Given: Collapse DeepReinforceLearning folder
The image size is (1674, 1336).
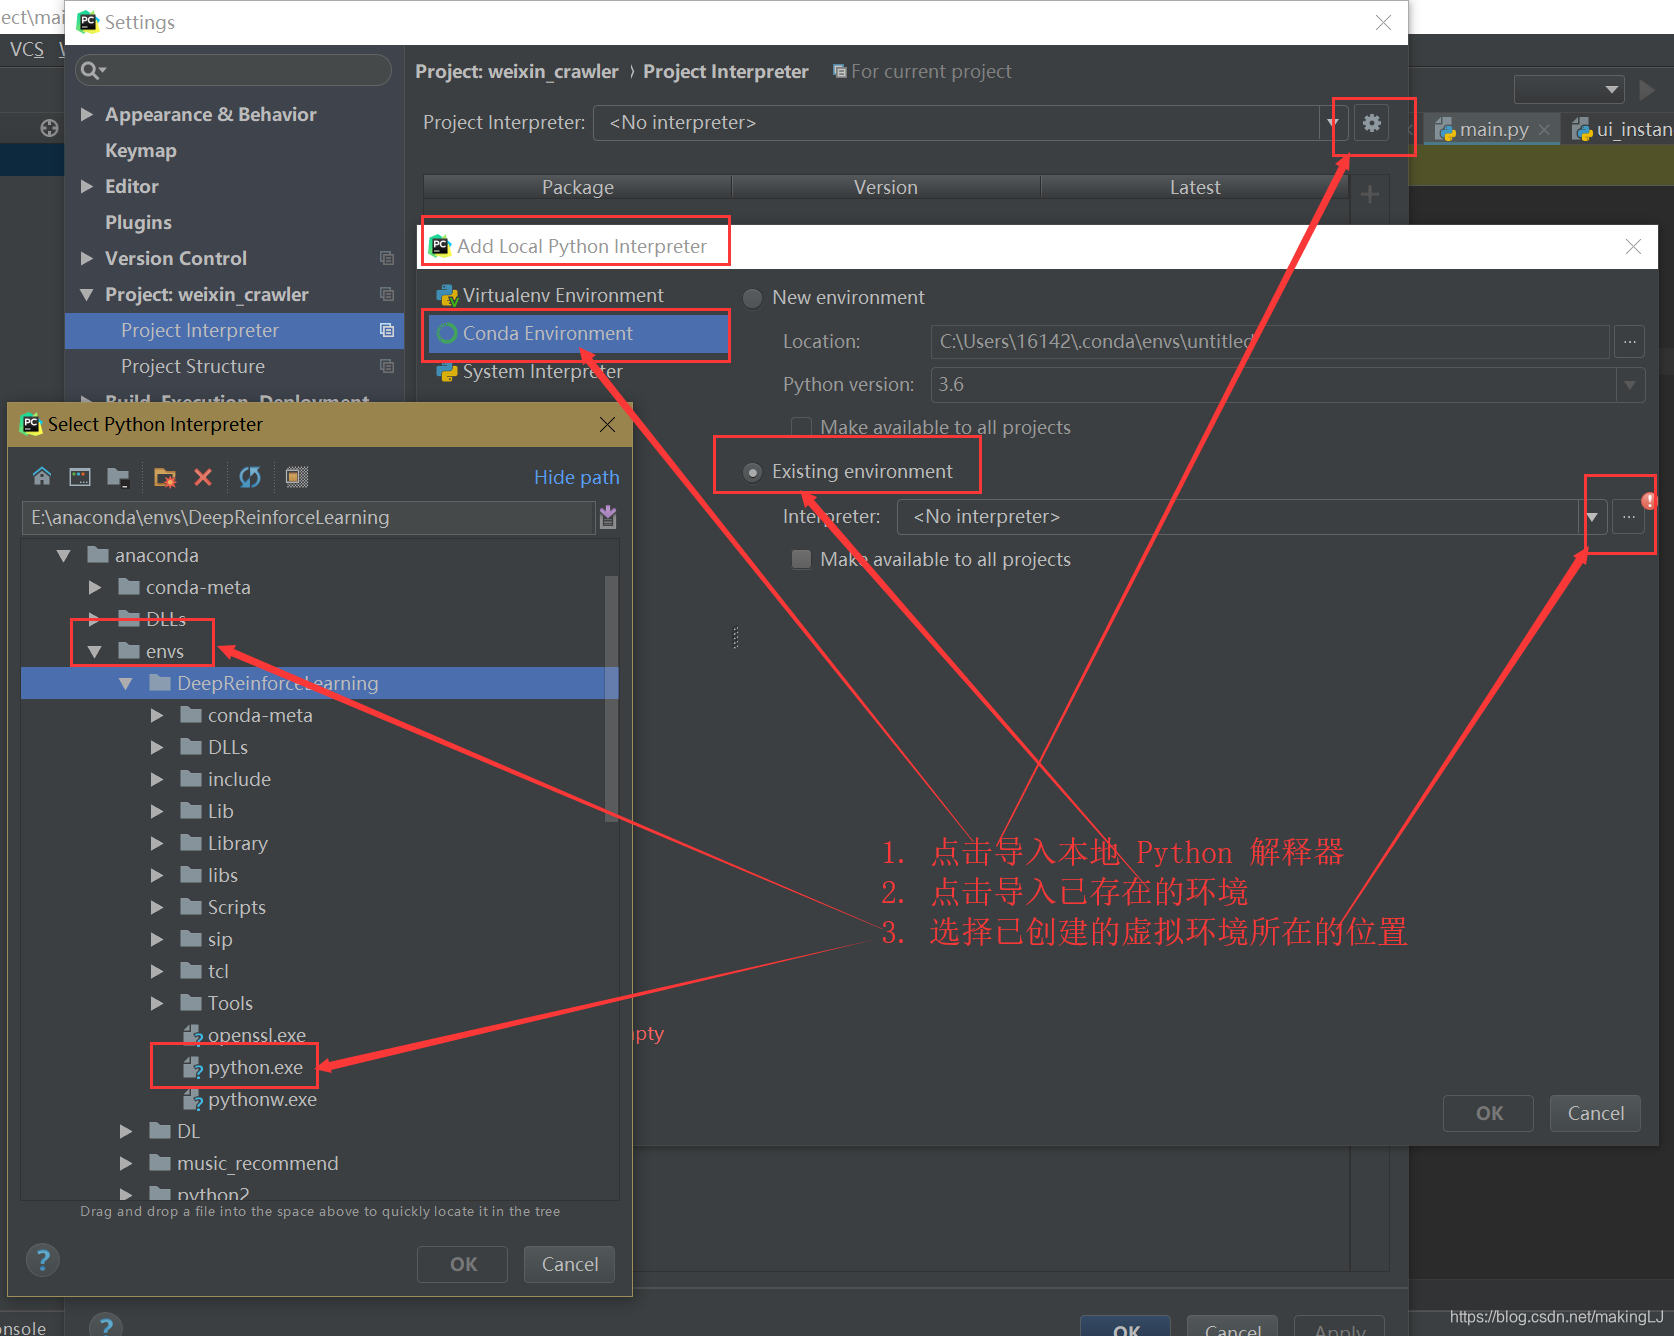Looking at the screenshot, I should [126, 683].
